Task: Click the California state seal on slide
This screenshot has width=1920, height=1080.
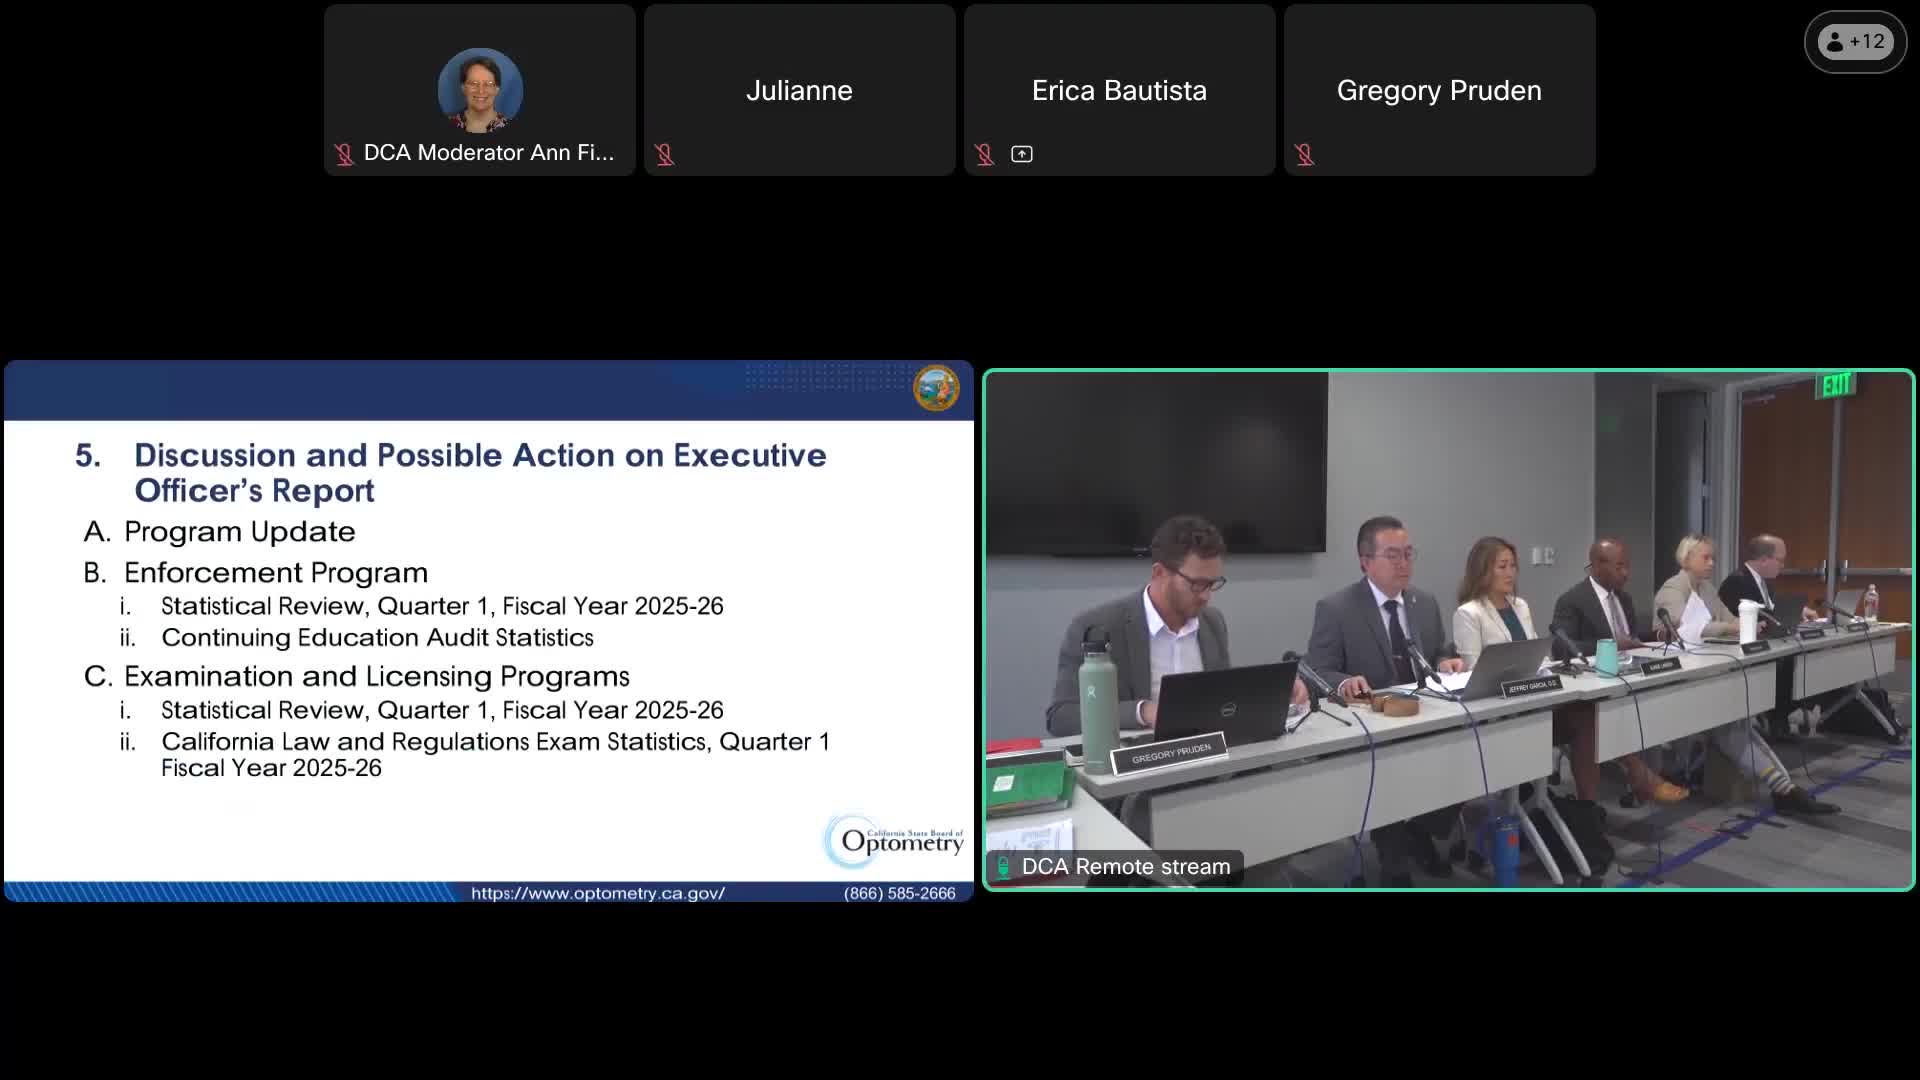Action: (x=936, y=388)
